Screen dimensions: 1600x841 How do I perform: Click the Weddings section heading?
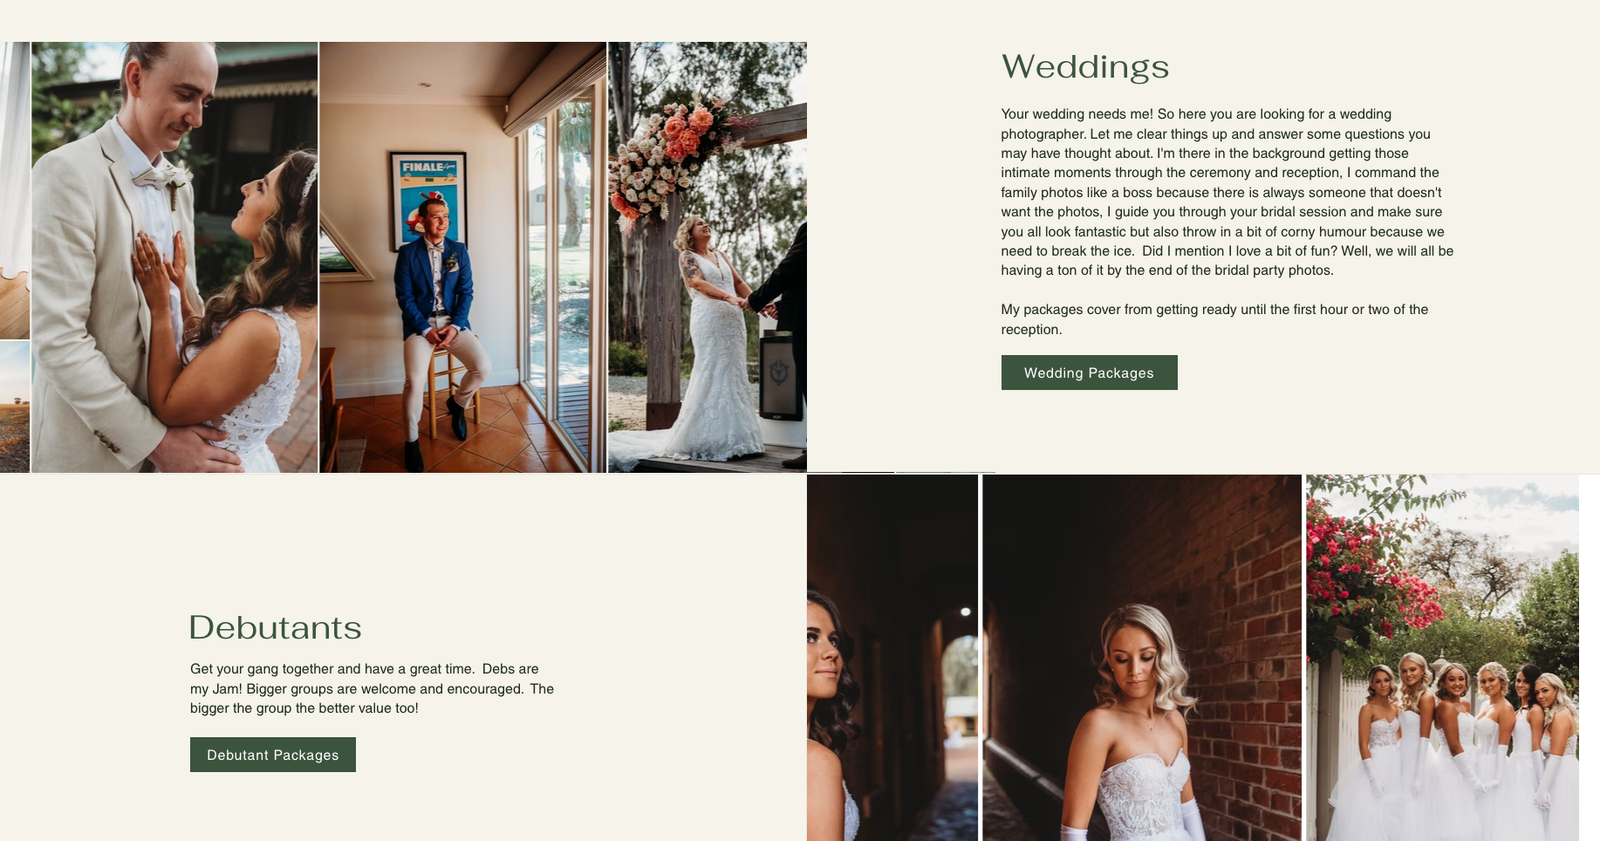pyautogui.click(x=1085, y=67)
